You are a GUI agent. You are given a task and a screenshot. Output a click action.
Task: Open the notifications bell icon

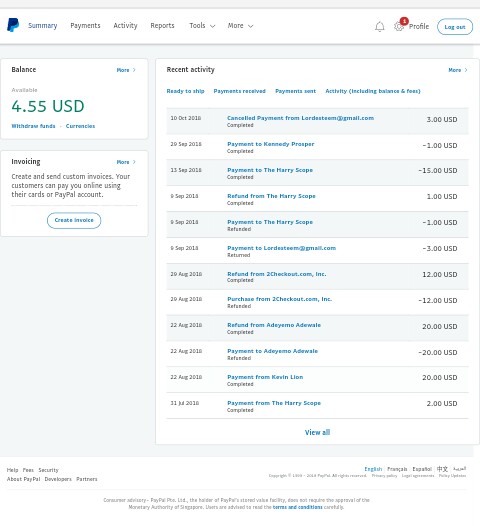[379, 27]
